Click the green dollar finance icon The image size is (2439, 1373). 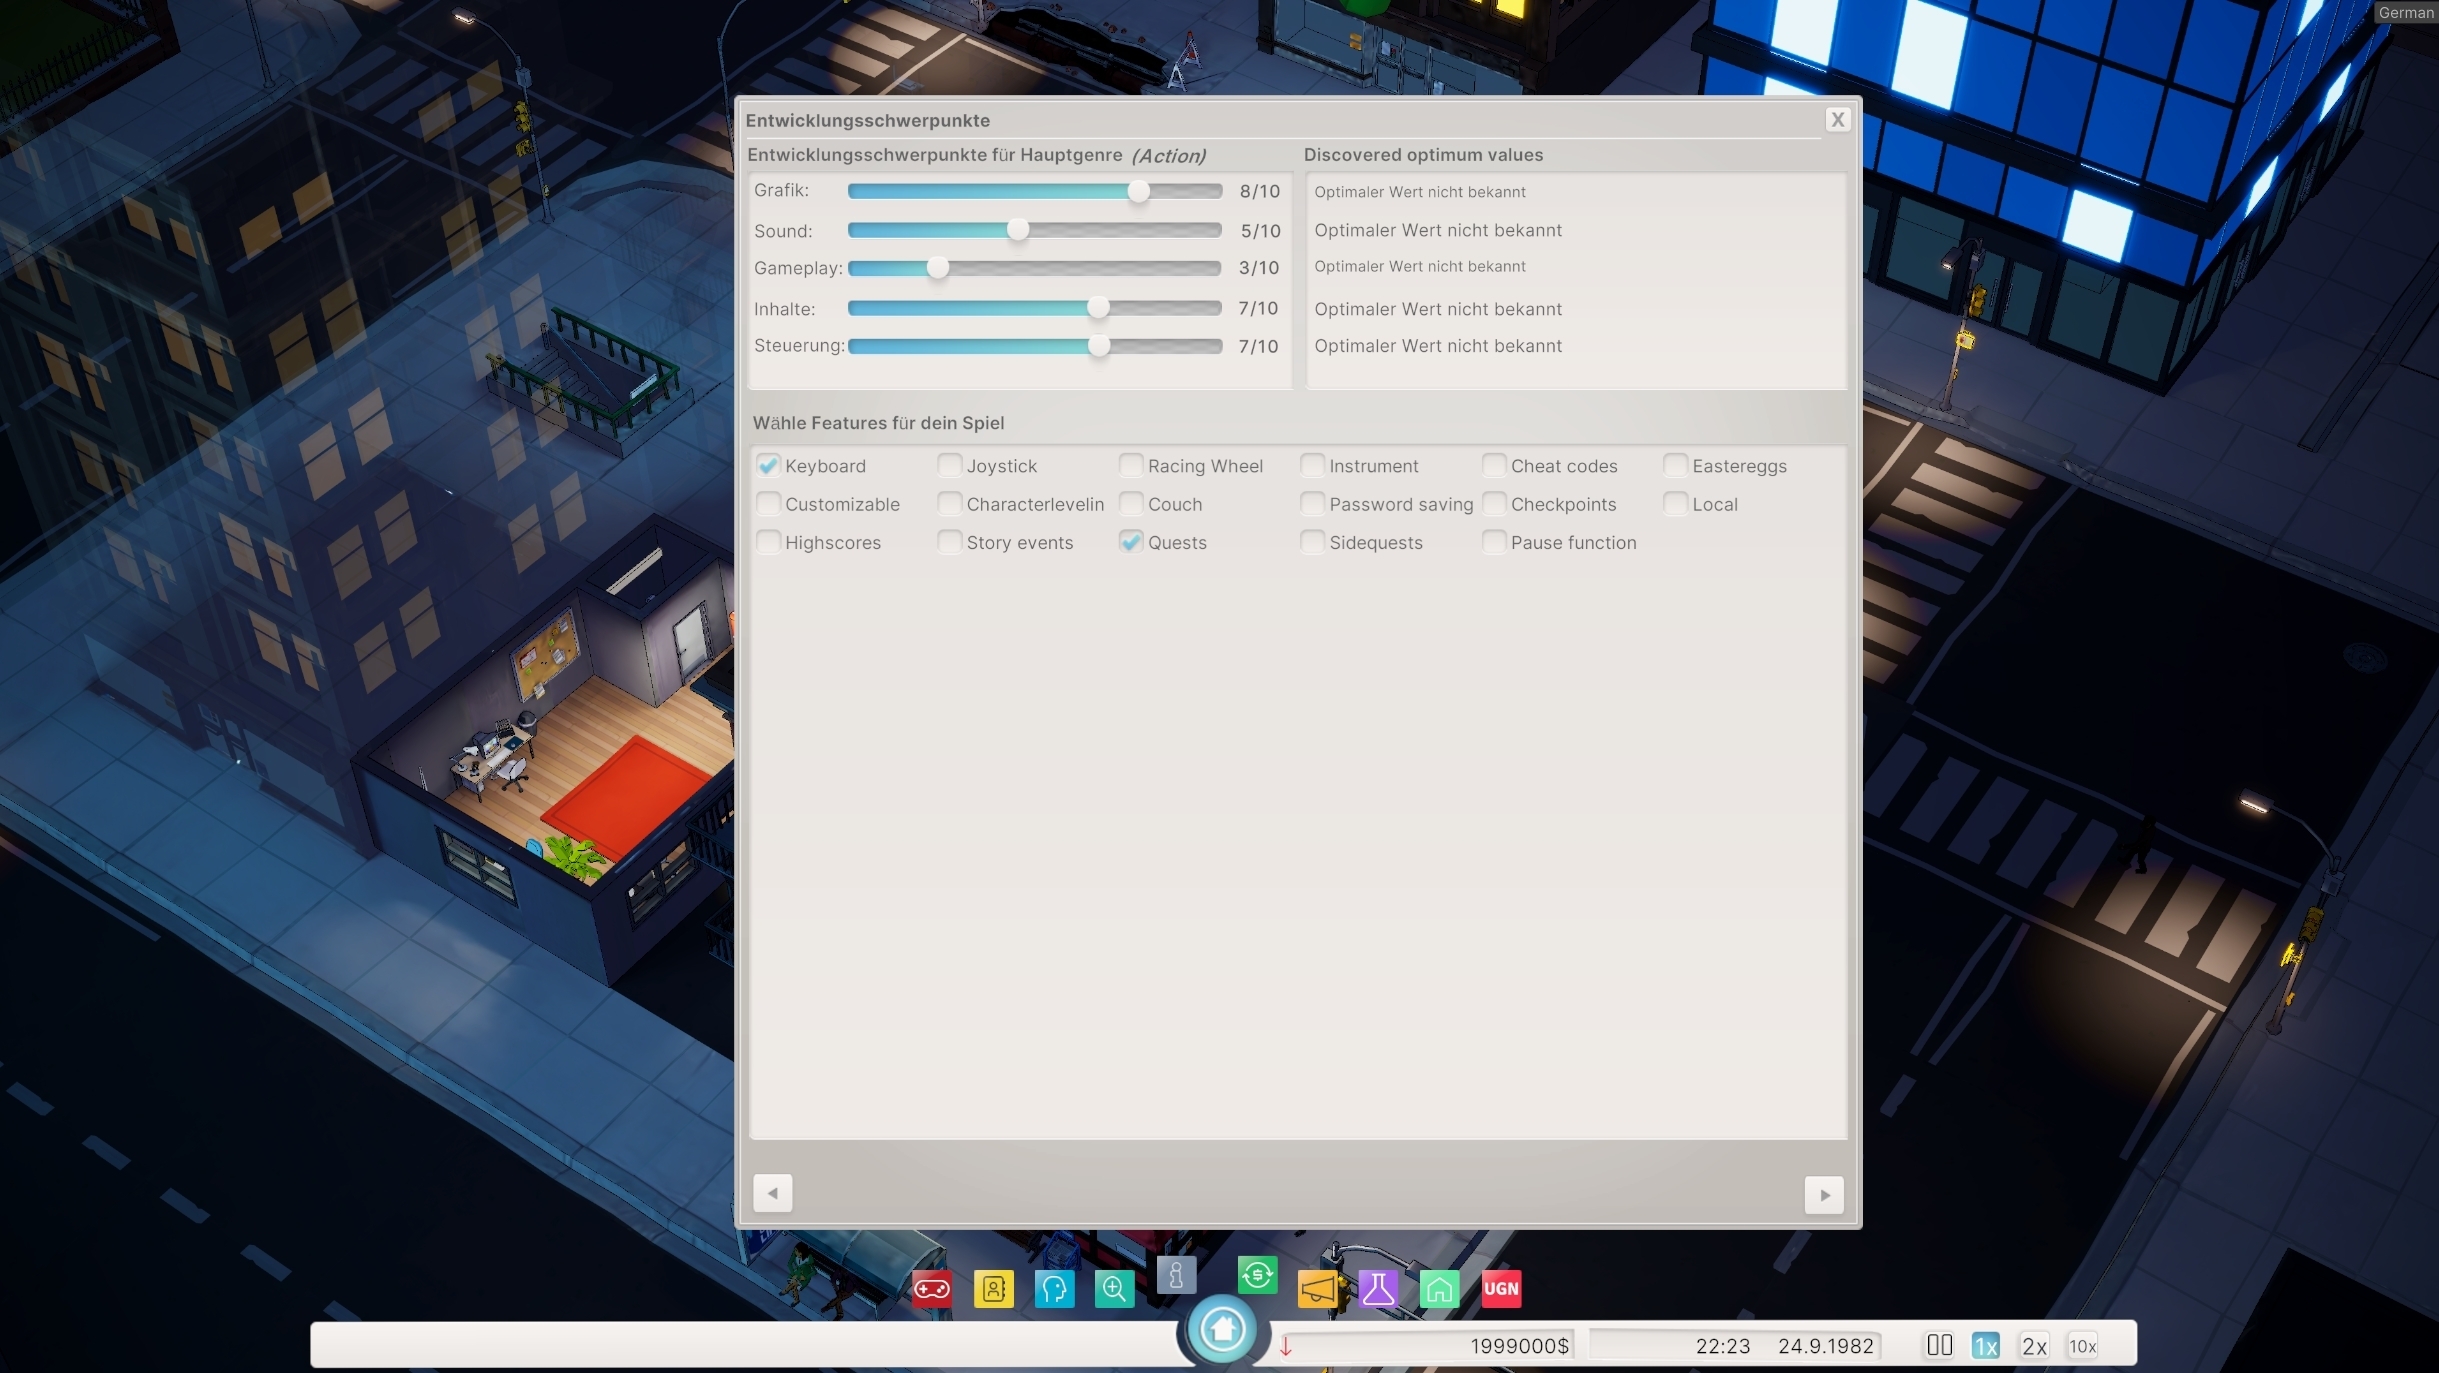pos(1257,1275)
